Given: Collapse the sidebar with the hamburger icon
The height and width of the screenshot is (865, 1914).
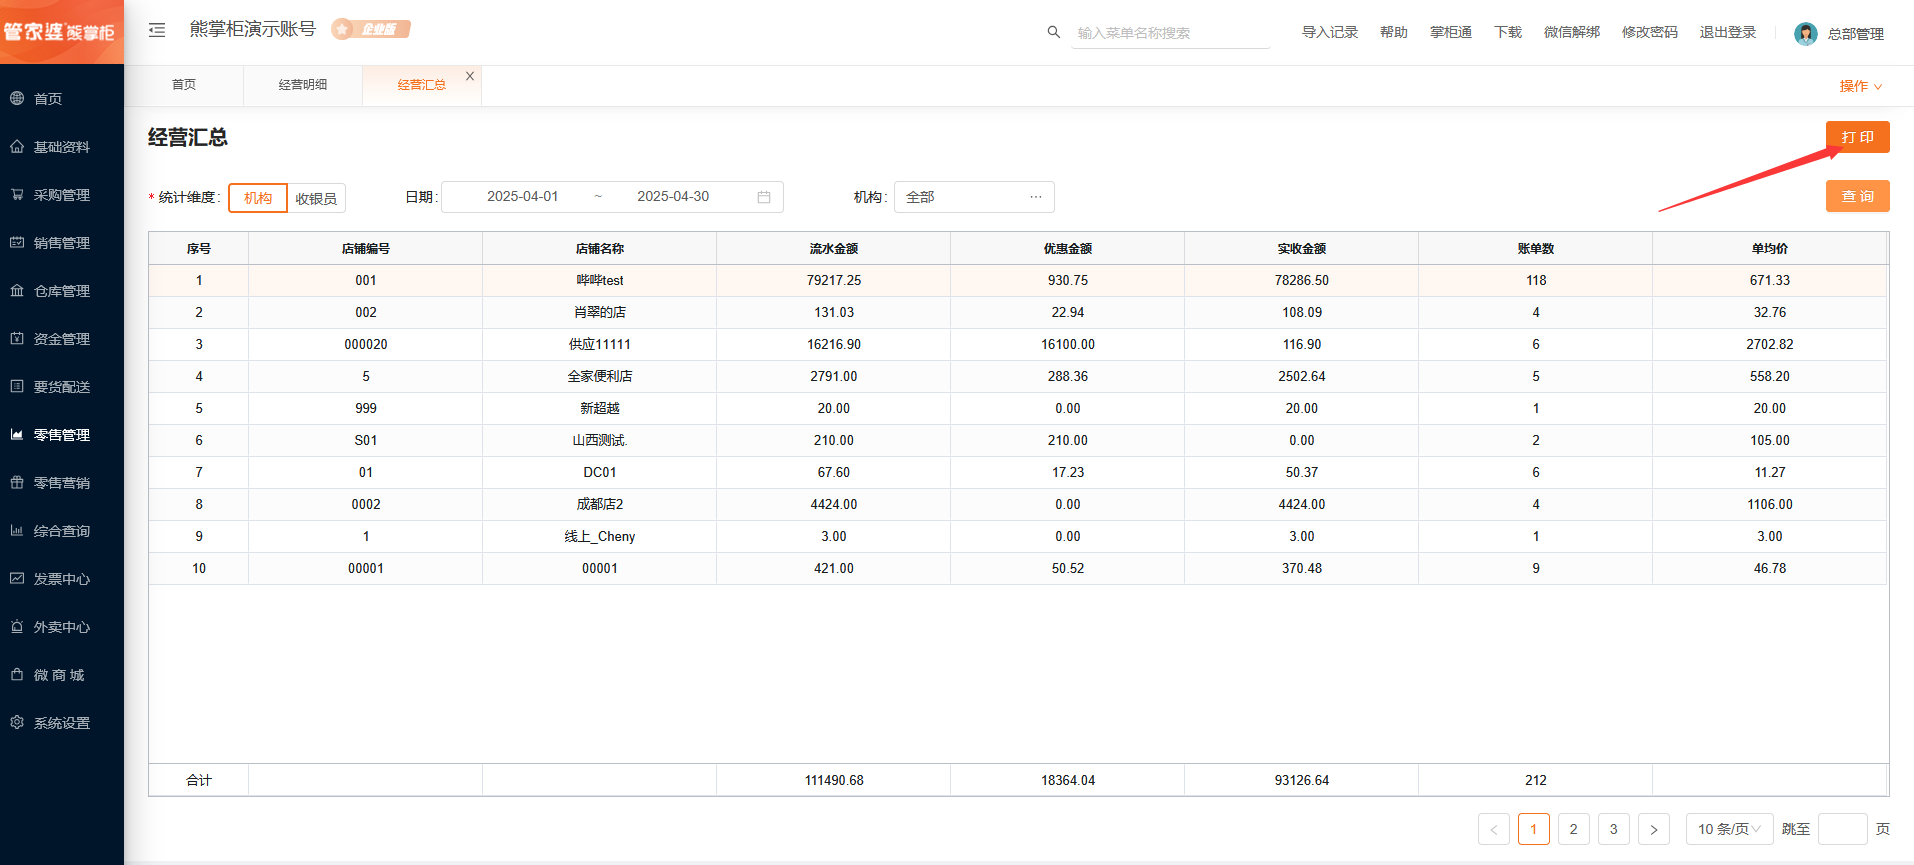Looking at the screenshot, I should (x=157, y=30).
